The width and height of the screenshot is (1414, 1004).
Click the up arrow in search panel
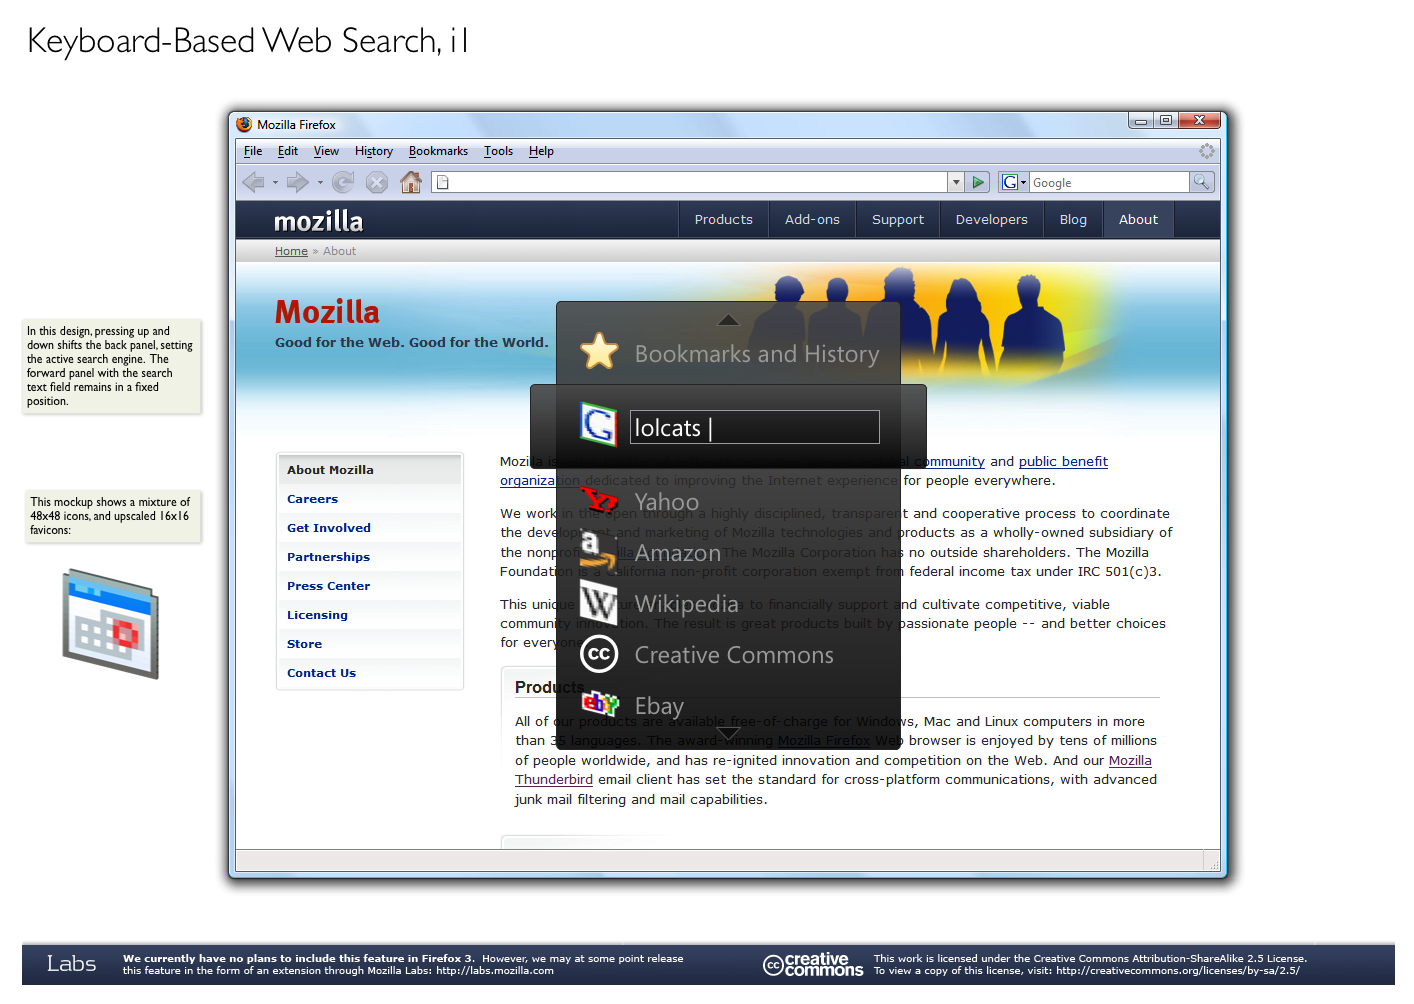pos(728,320)
